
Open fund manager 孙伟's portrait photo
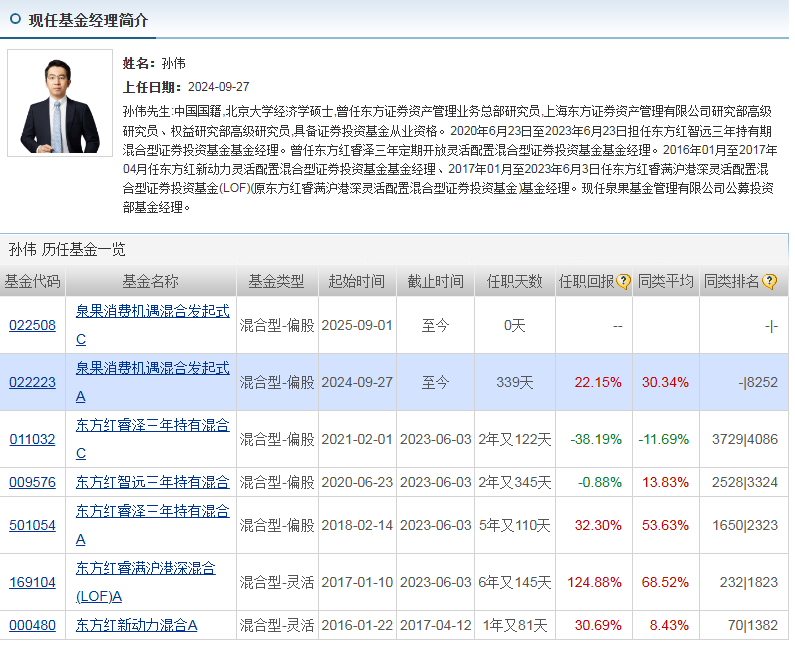pyautogui.click(x=60, y=103)
